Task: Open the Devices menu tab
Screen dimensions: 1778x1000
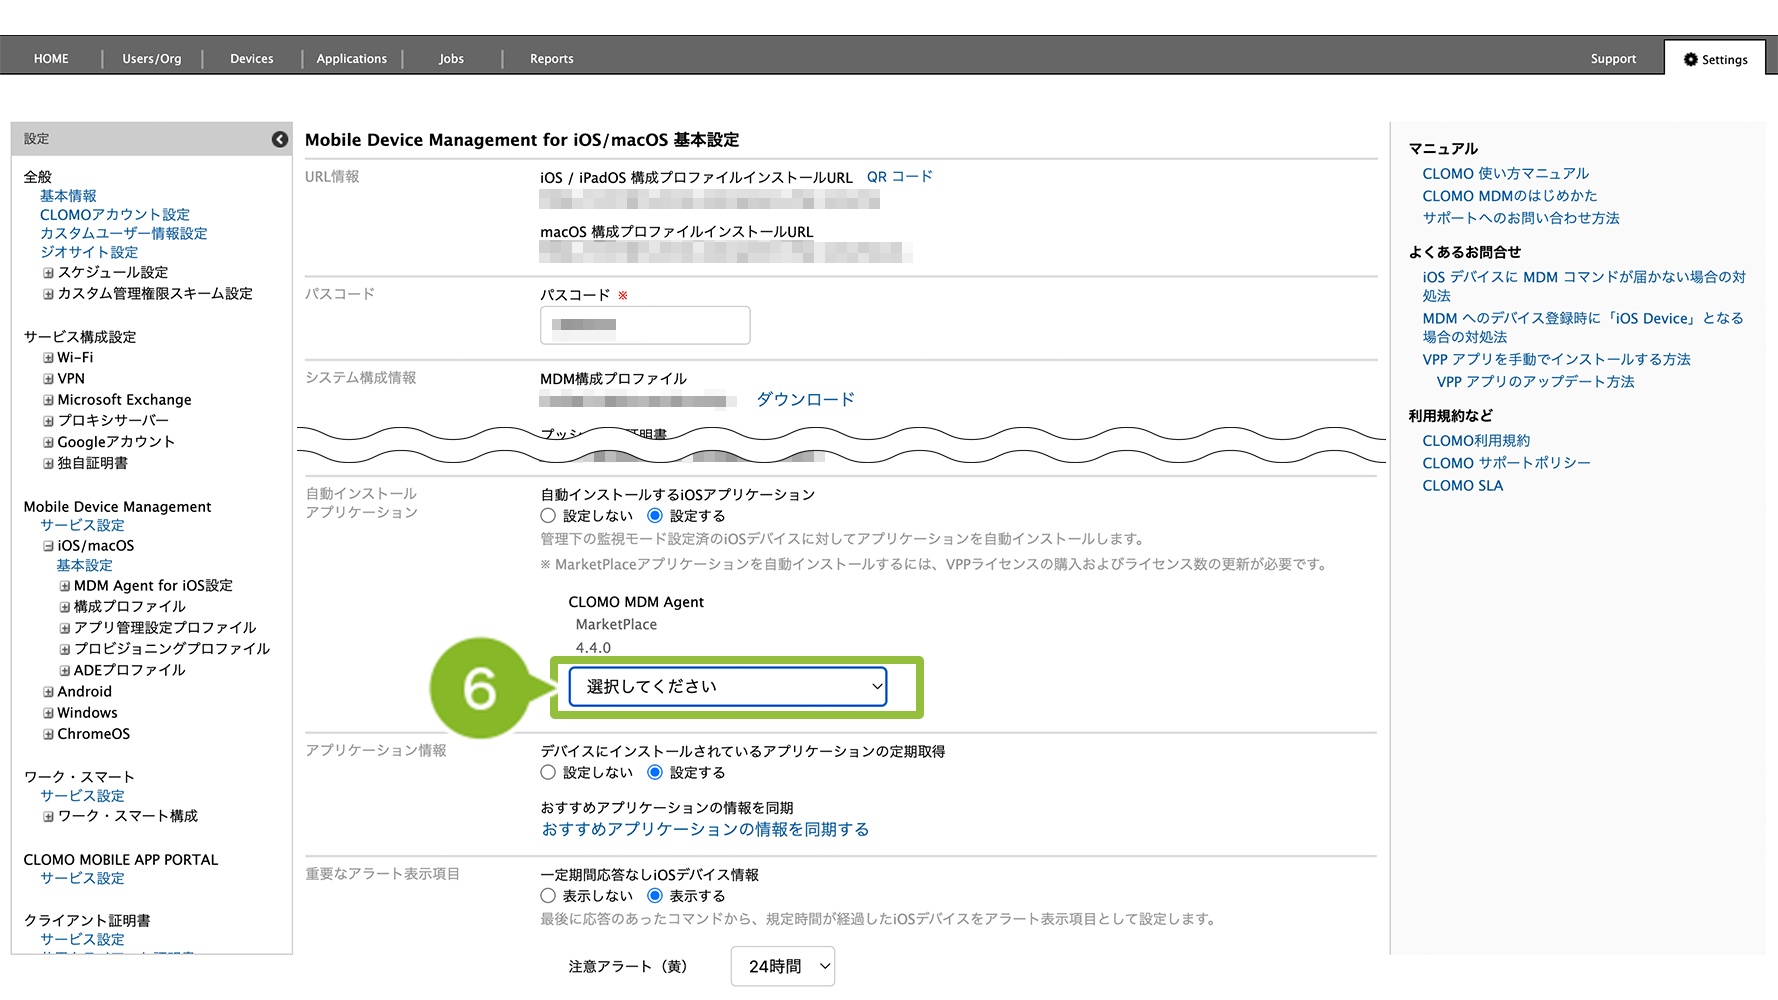Action: click(x=251, y=59)
